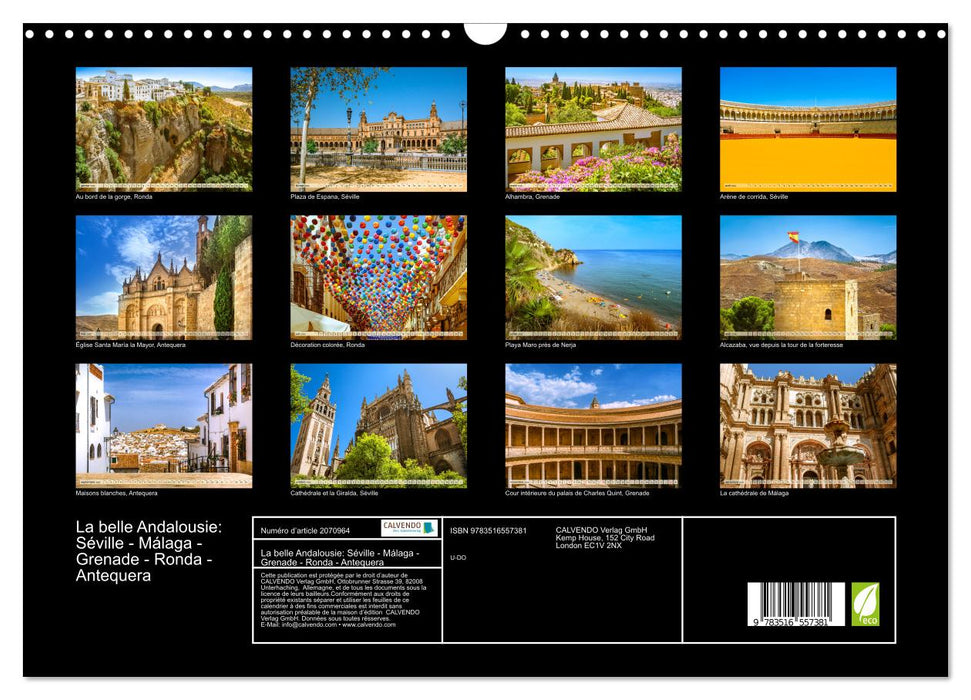Open the Playa Maro près de Nerja picture
This screenshot has height=700, width=971.
594,275
